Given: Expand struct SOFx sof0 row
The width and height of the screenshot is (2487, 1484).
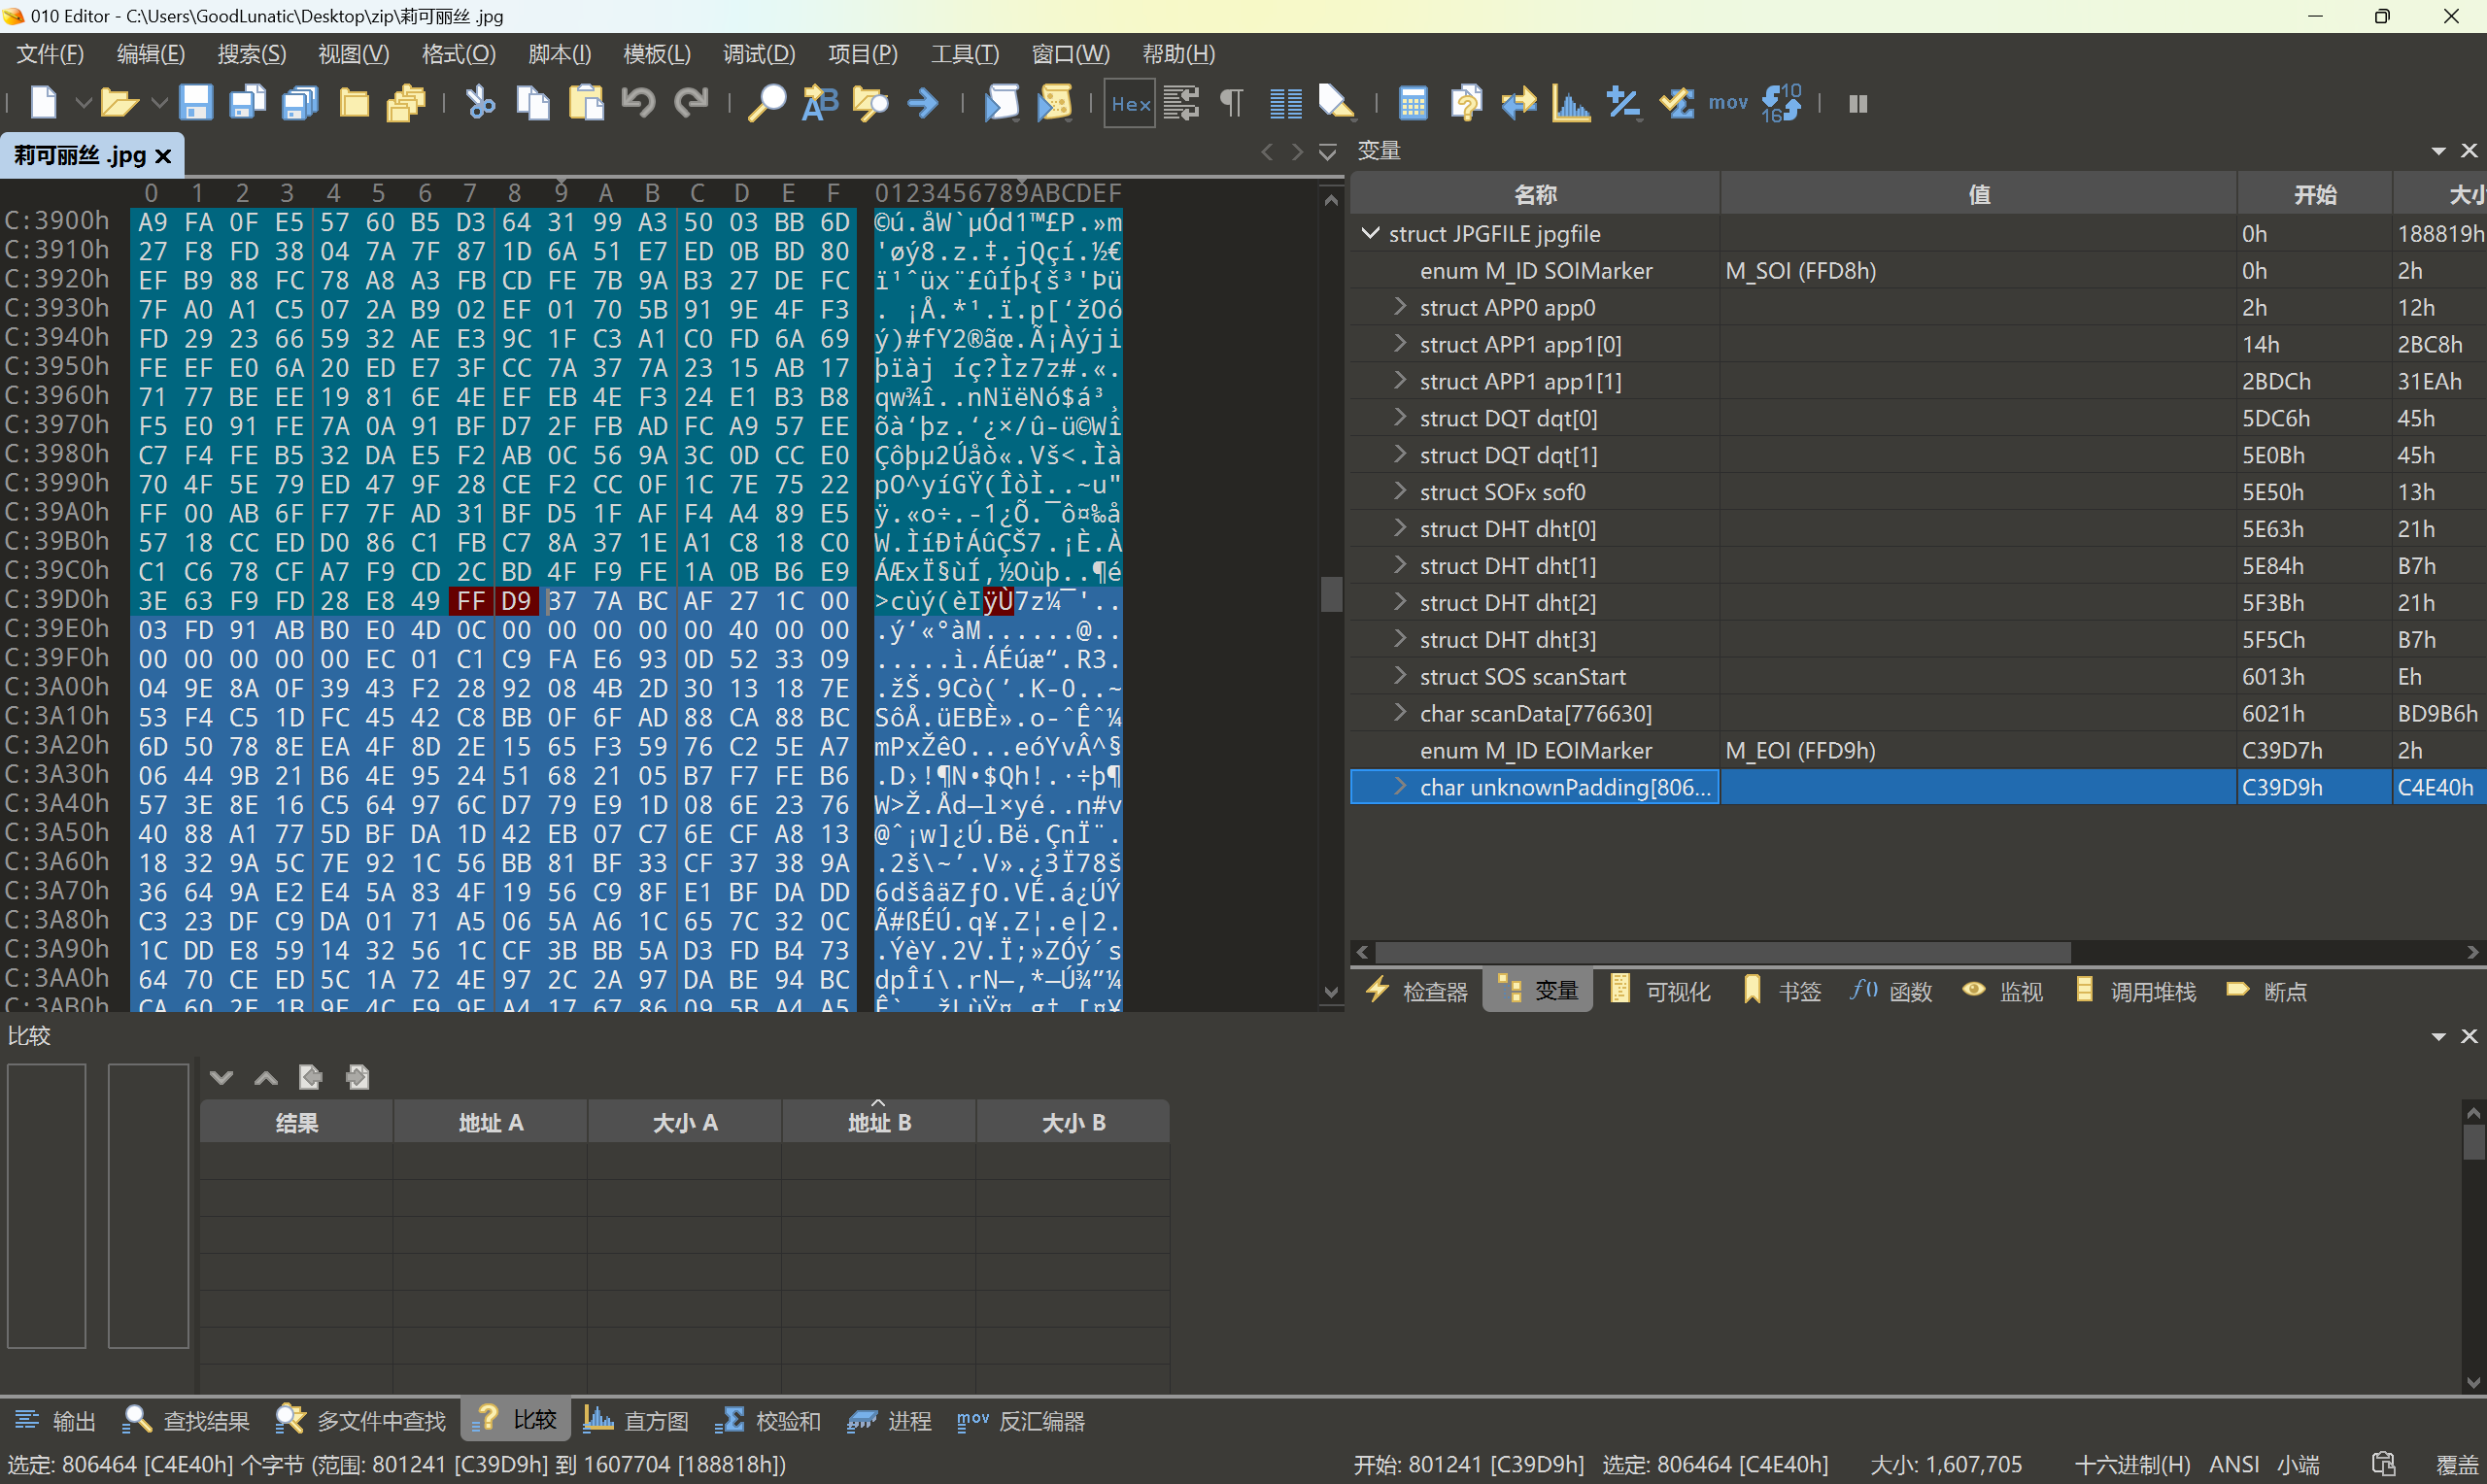Looking at the screenshot, I should click(1400, 492).
